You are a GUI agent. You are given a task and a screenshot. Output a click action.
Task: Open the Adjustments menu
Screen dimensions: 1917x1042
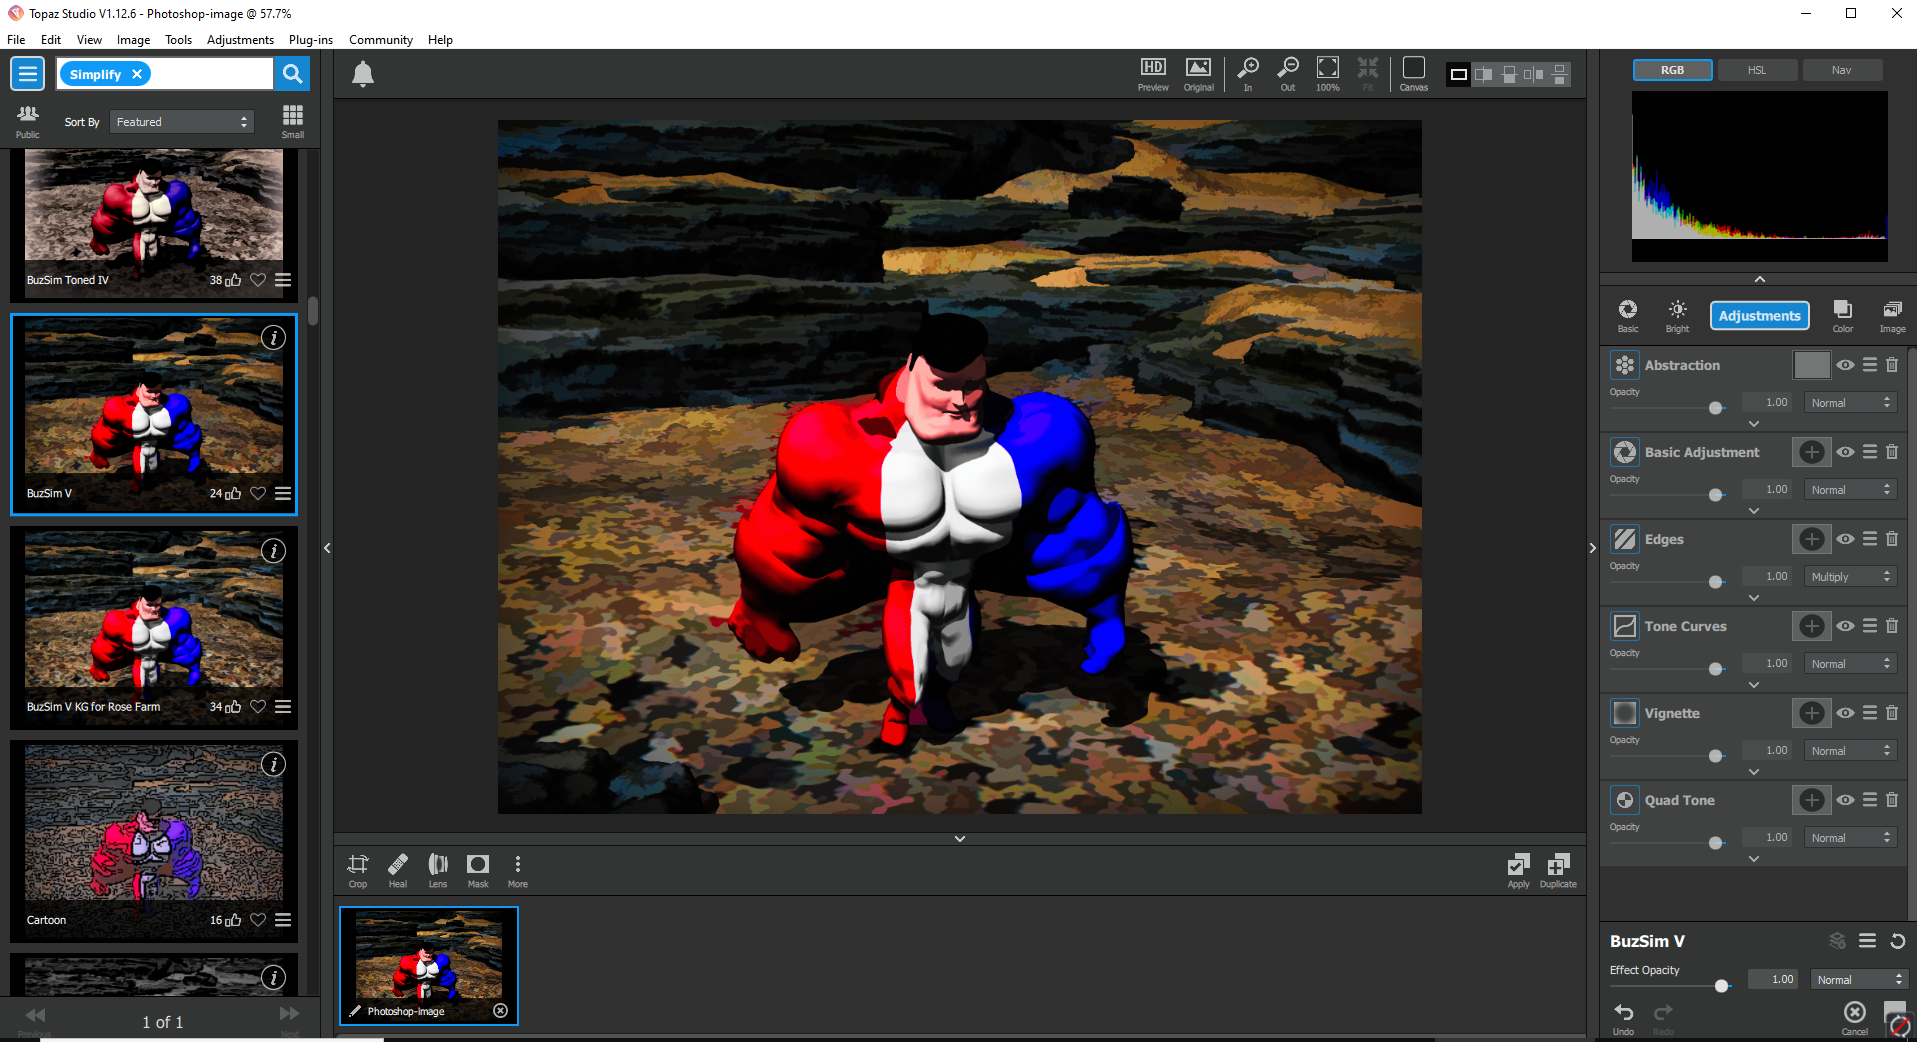pos(240,40)
